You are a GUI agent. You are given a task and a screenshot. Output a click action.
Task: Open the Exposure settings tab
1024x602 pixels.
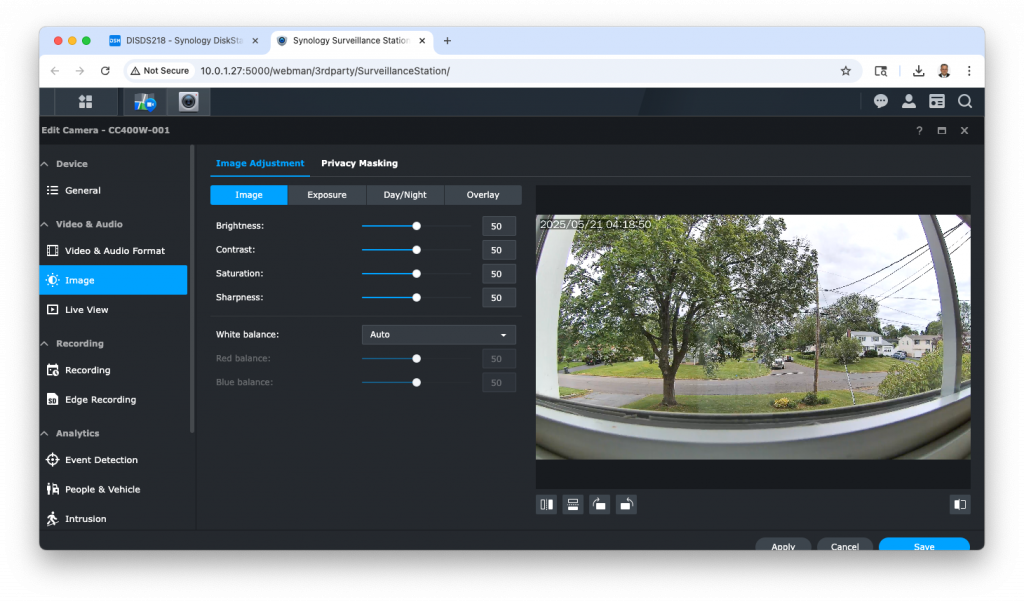pos(326,194)
